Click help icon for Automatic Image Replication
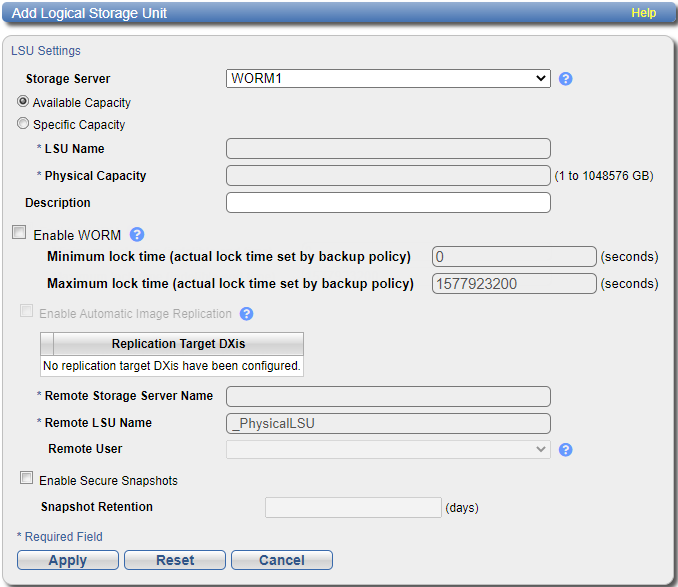Image resolution: width=678 pixels, height=587 pixels. [246, 314]
